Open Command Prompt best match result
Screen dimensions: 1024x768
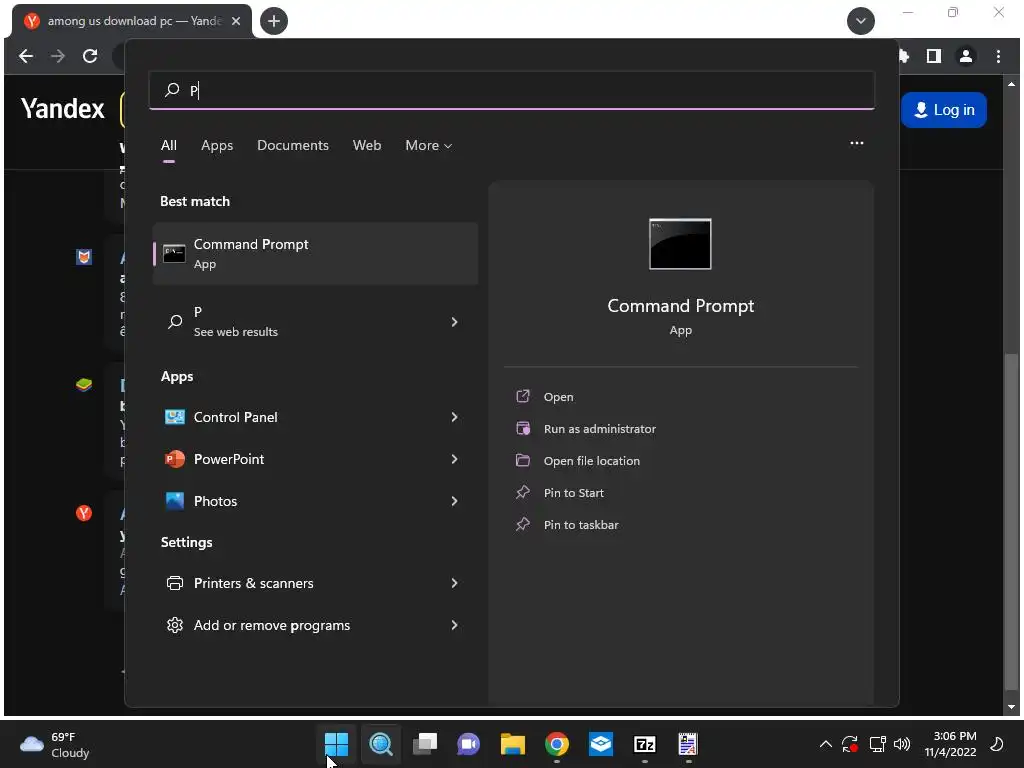pyautogui.click(x=315, y=253)
